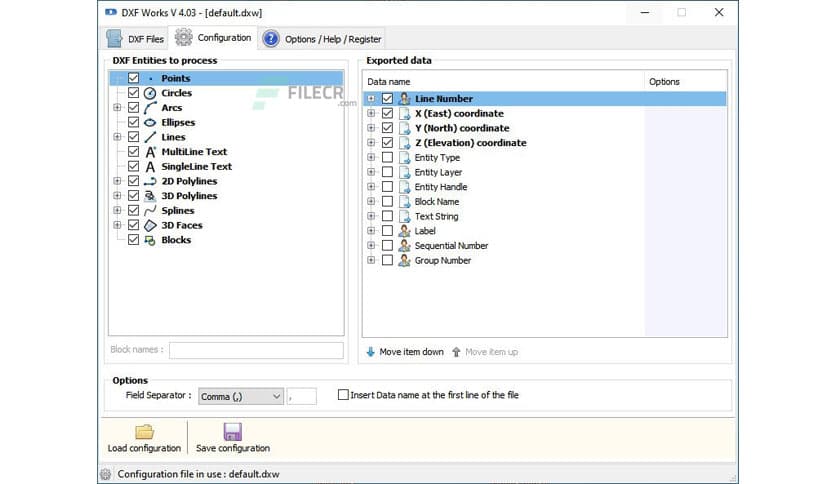Click the Z (Elevation) coordinate document icon

[x=404, y=143]
